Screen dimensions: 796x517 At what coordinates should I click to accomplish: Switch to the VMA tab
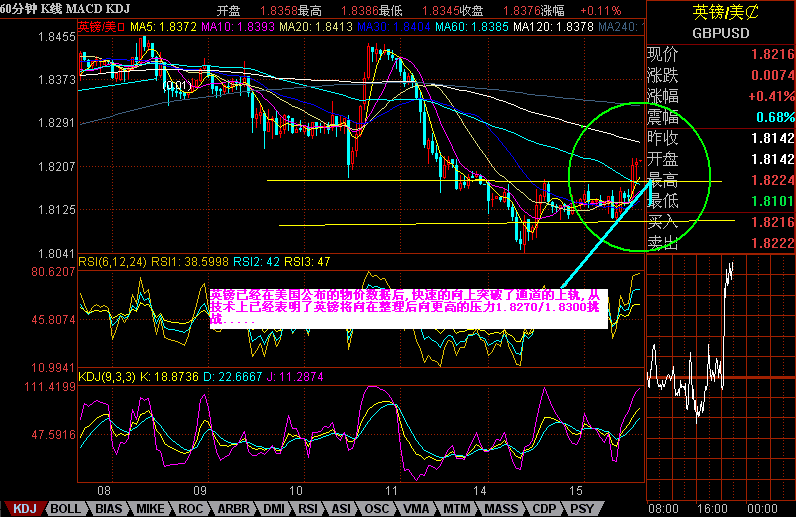click(x=416, y=508)
